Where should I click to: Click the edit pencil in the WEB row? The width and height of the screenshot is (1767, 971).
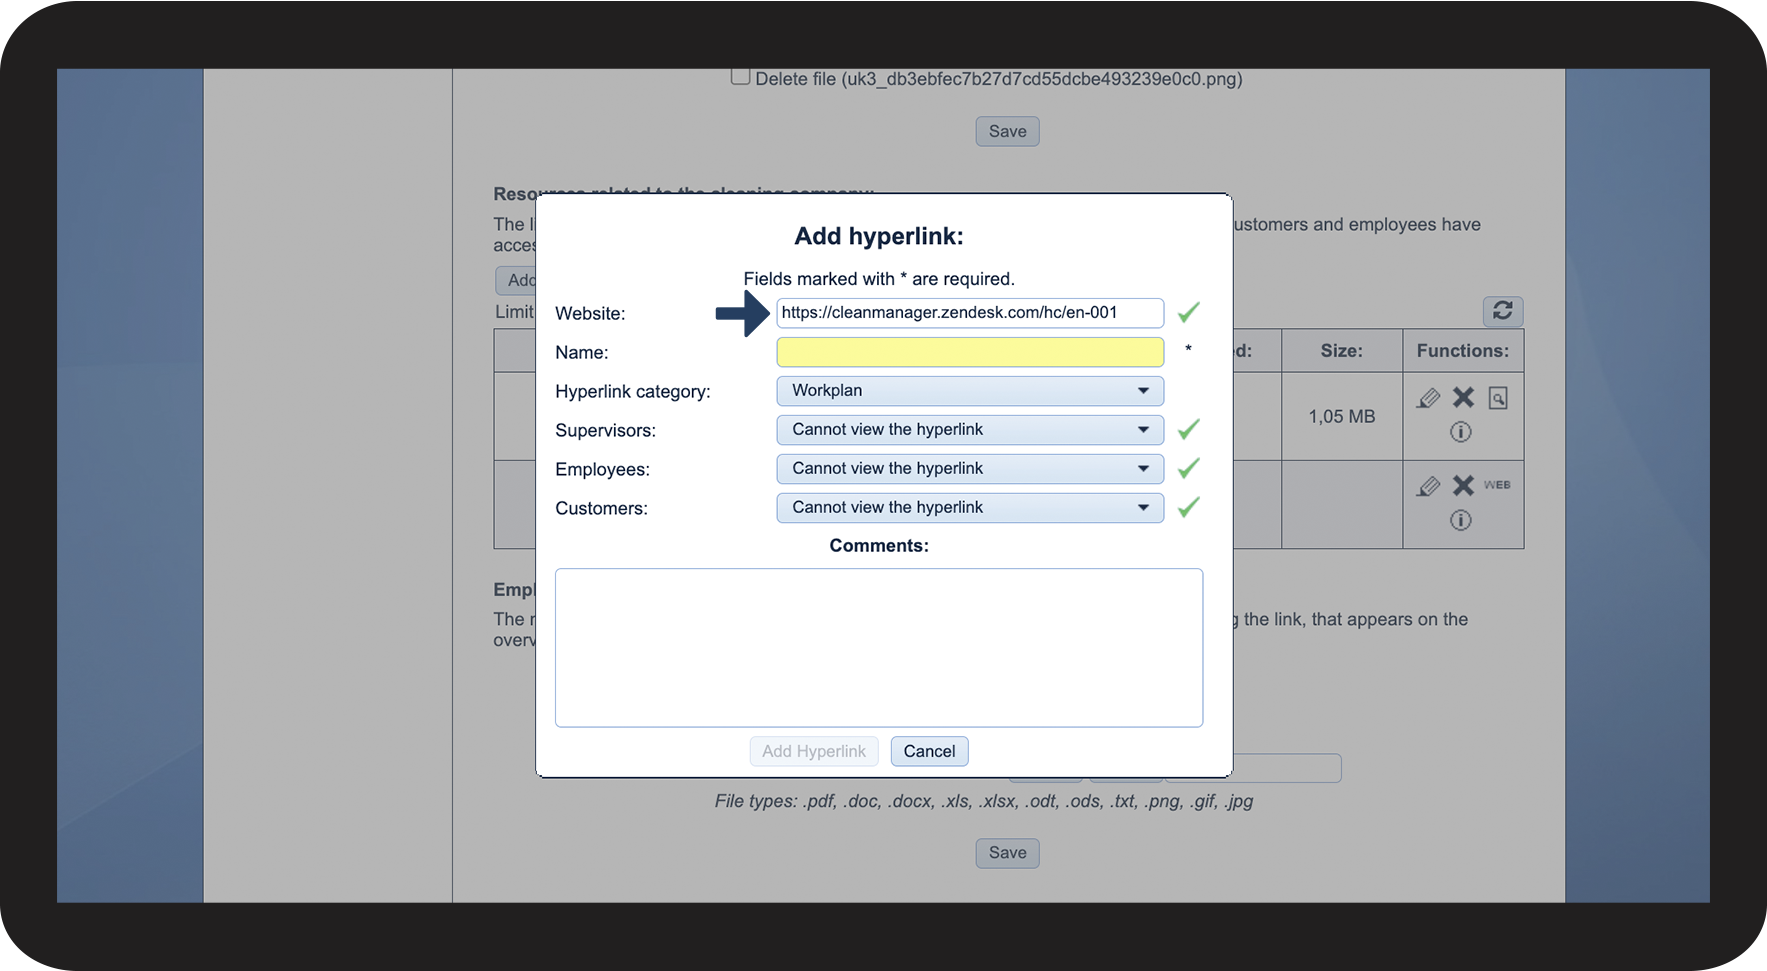tap(1428, 486)
